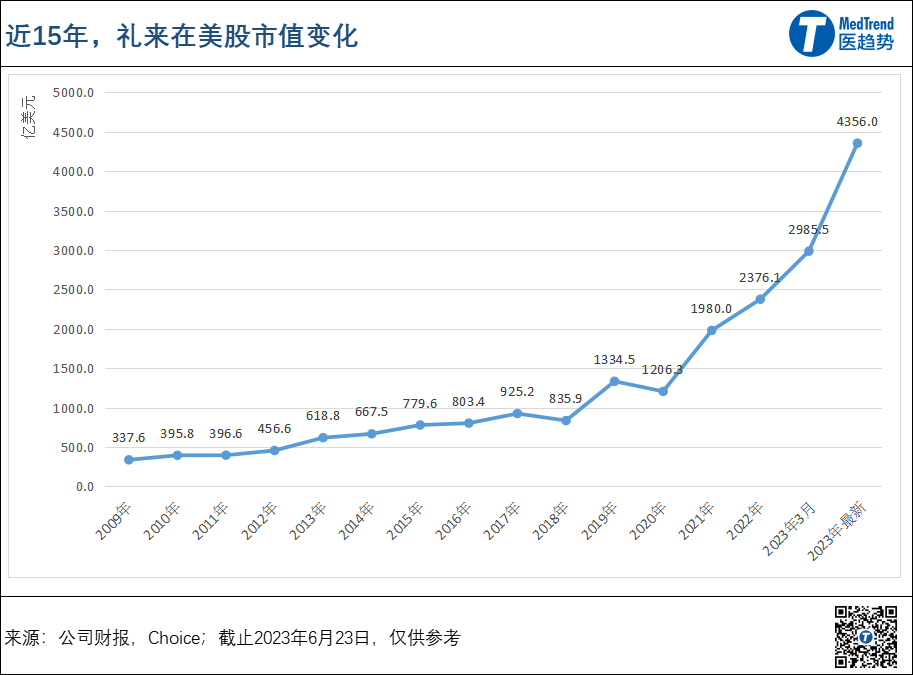The height and width of the screenshot is (675, 913).
Task: Click the 618.8 data label
Action: tap(323, 416)
